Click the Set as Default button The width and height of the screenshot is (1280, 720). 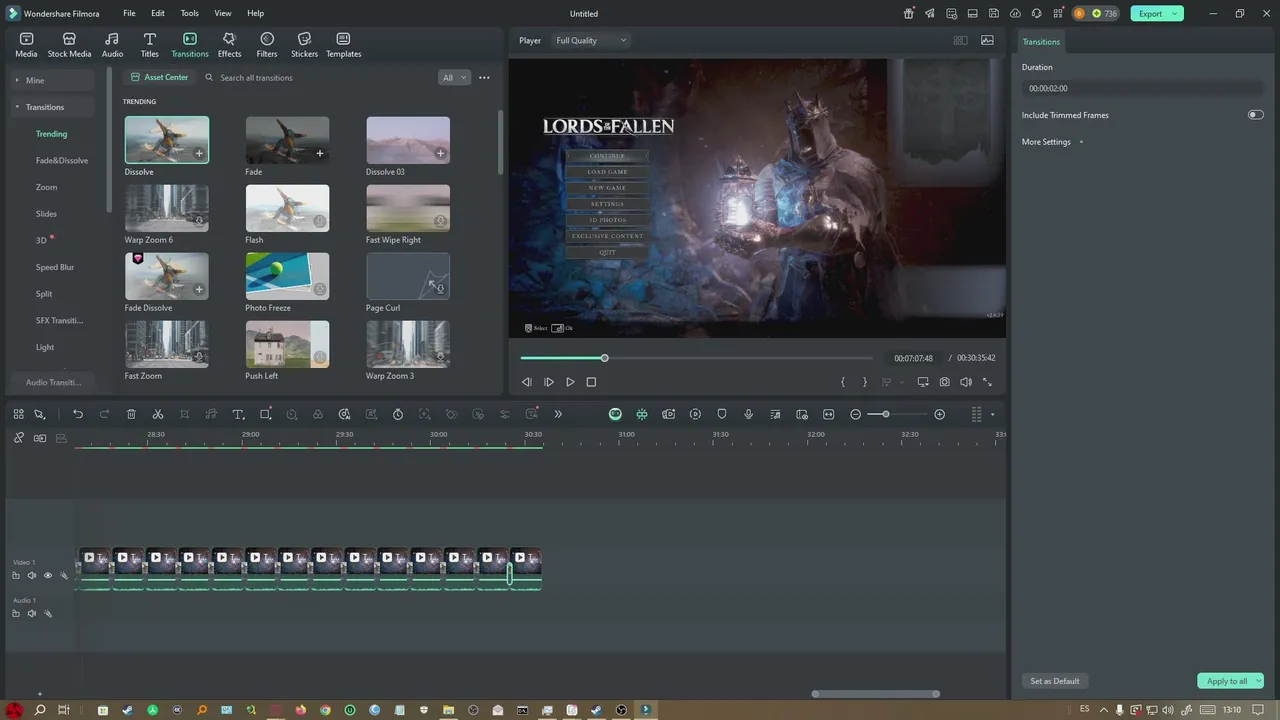pyautogui.click(x=1055, y=681)
